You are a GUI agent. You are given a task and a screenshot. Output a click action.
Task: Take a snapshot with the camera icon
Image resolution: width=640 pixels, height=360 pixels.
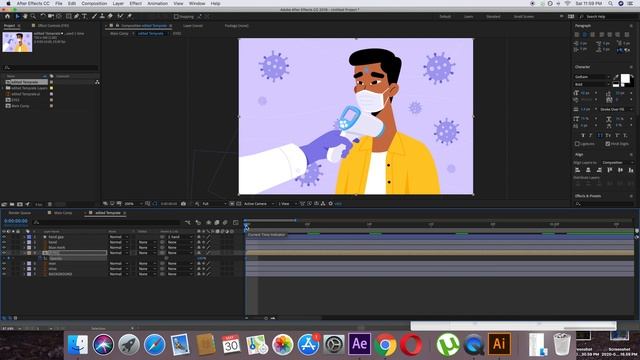(184, 203)
